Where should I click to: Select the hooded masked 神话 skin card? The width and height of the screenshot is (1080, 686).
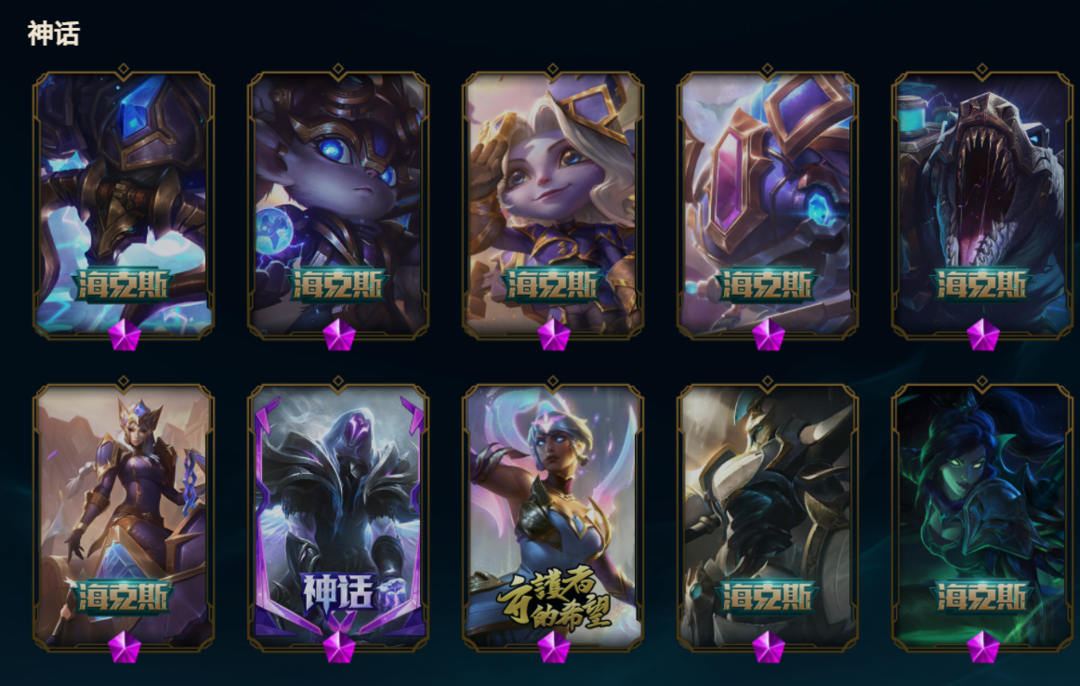coord(338,517)
